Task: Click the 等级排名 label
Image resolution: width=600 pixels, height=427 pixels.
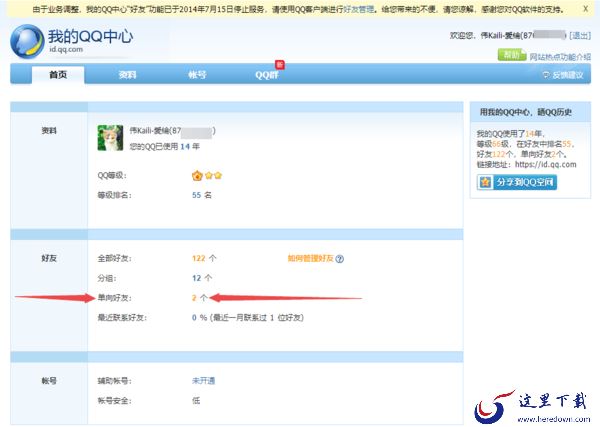Action: point(114,195)
